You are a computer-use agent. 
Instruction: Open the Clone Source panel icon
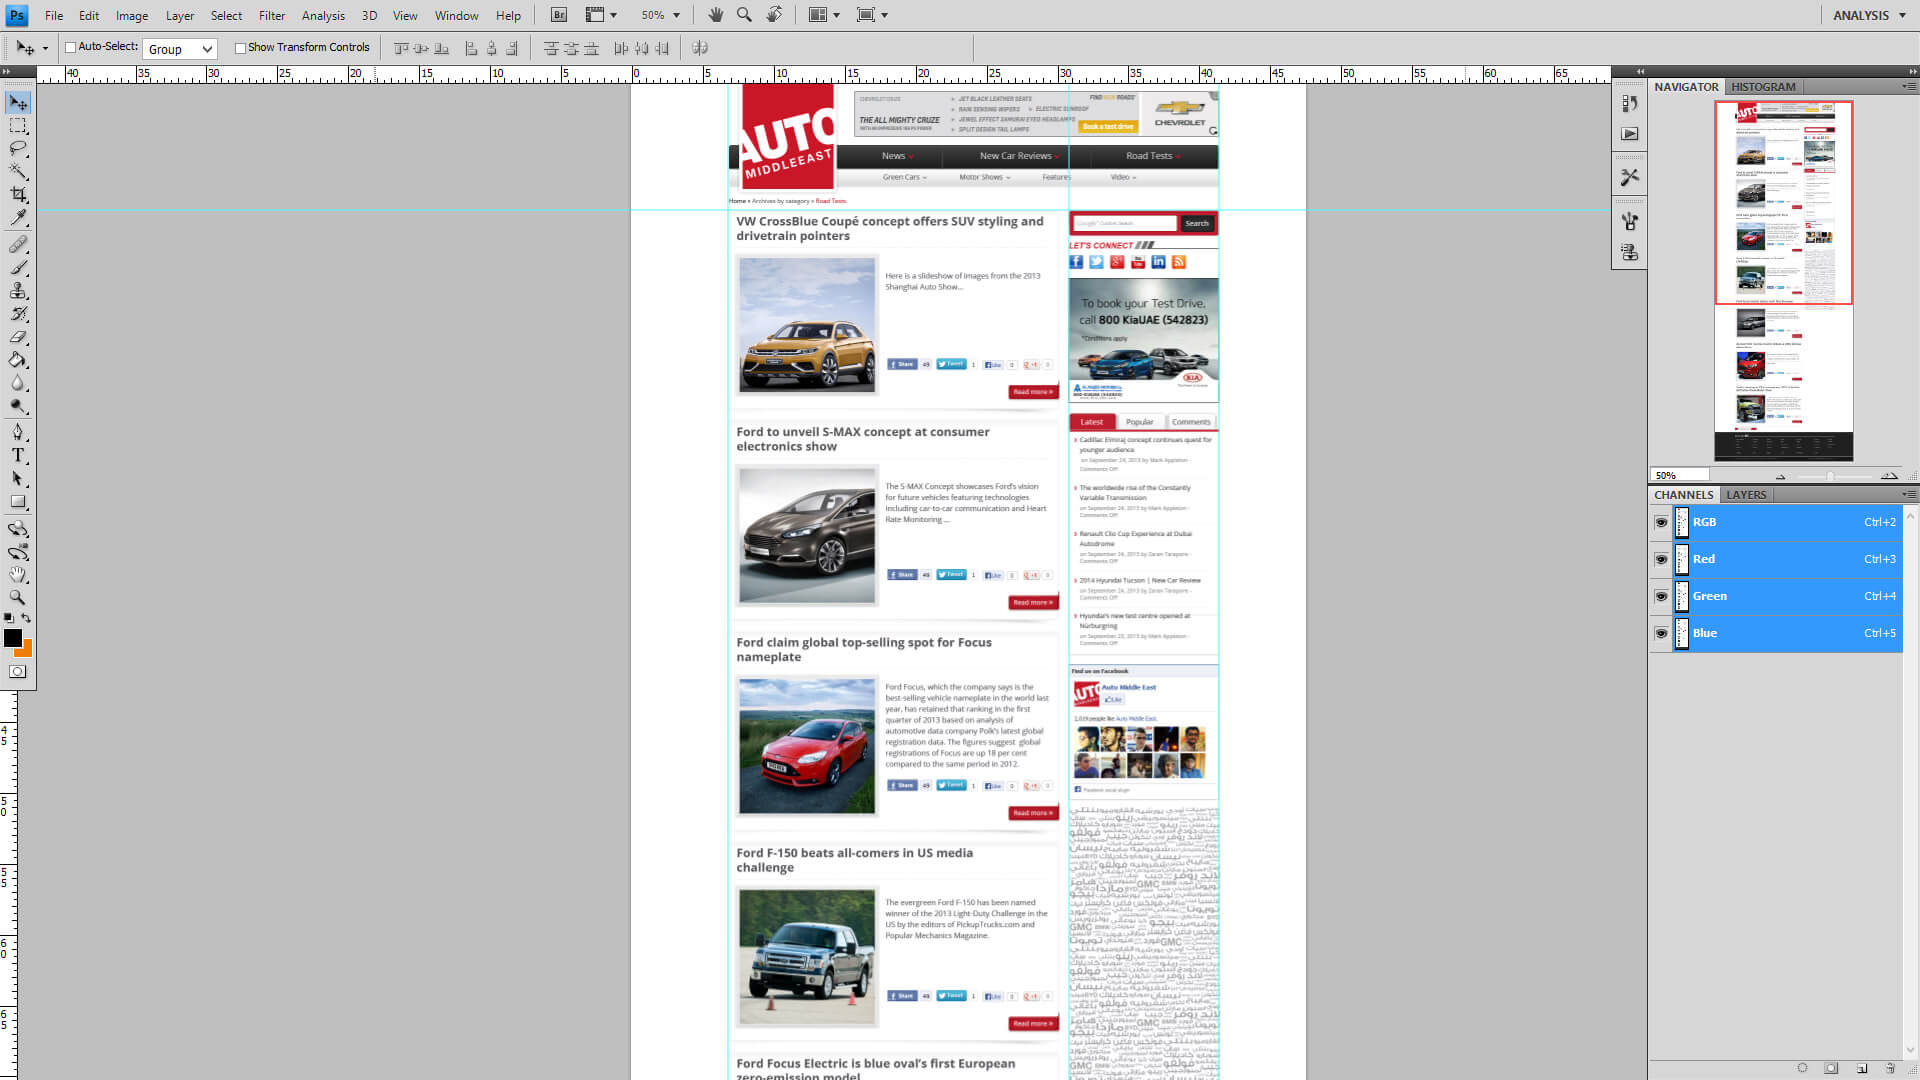[1630, 253]
